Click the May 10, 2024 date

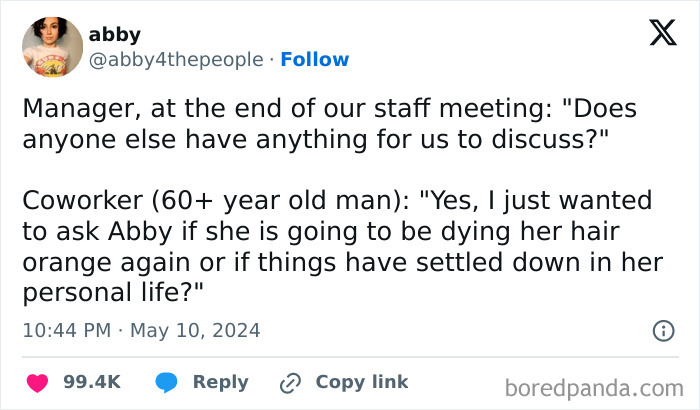(x=195, y=331)
